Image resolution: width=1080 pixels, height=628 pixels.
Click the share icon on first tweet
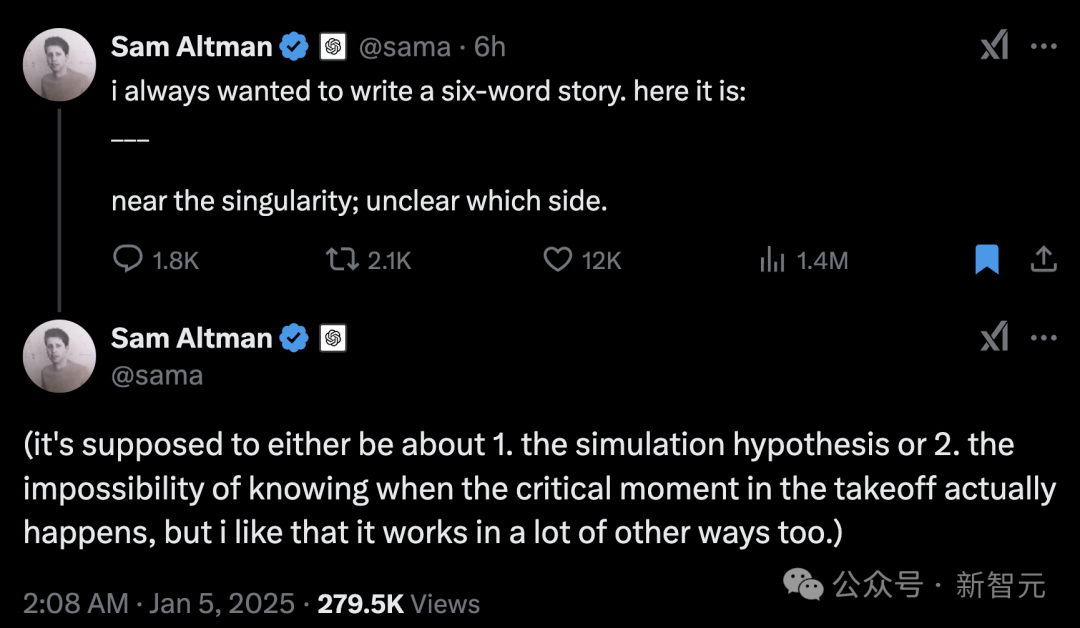pos(1043,260)
